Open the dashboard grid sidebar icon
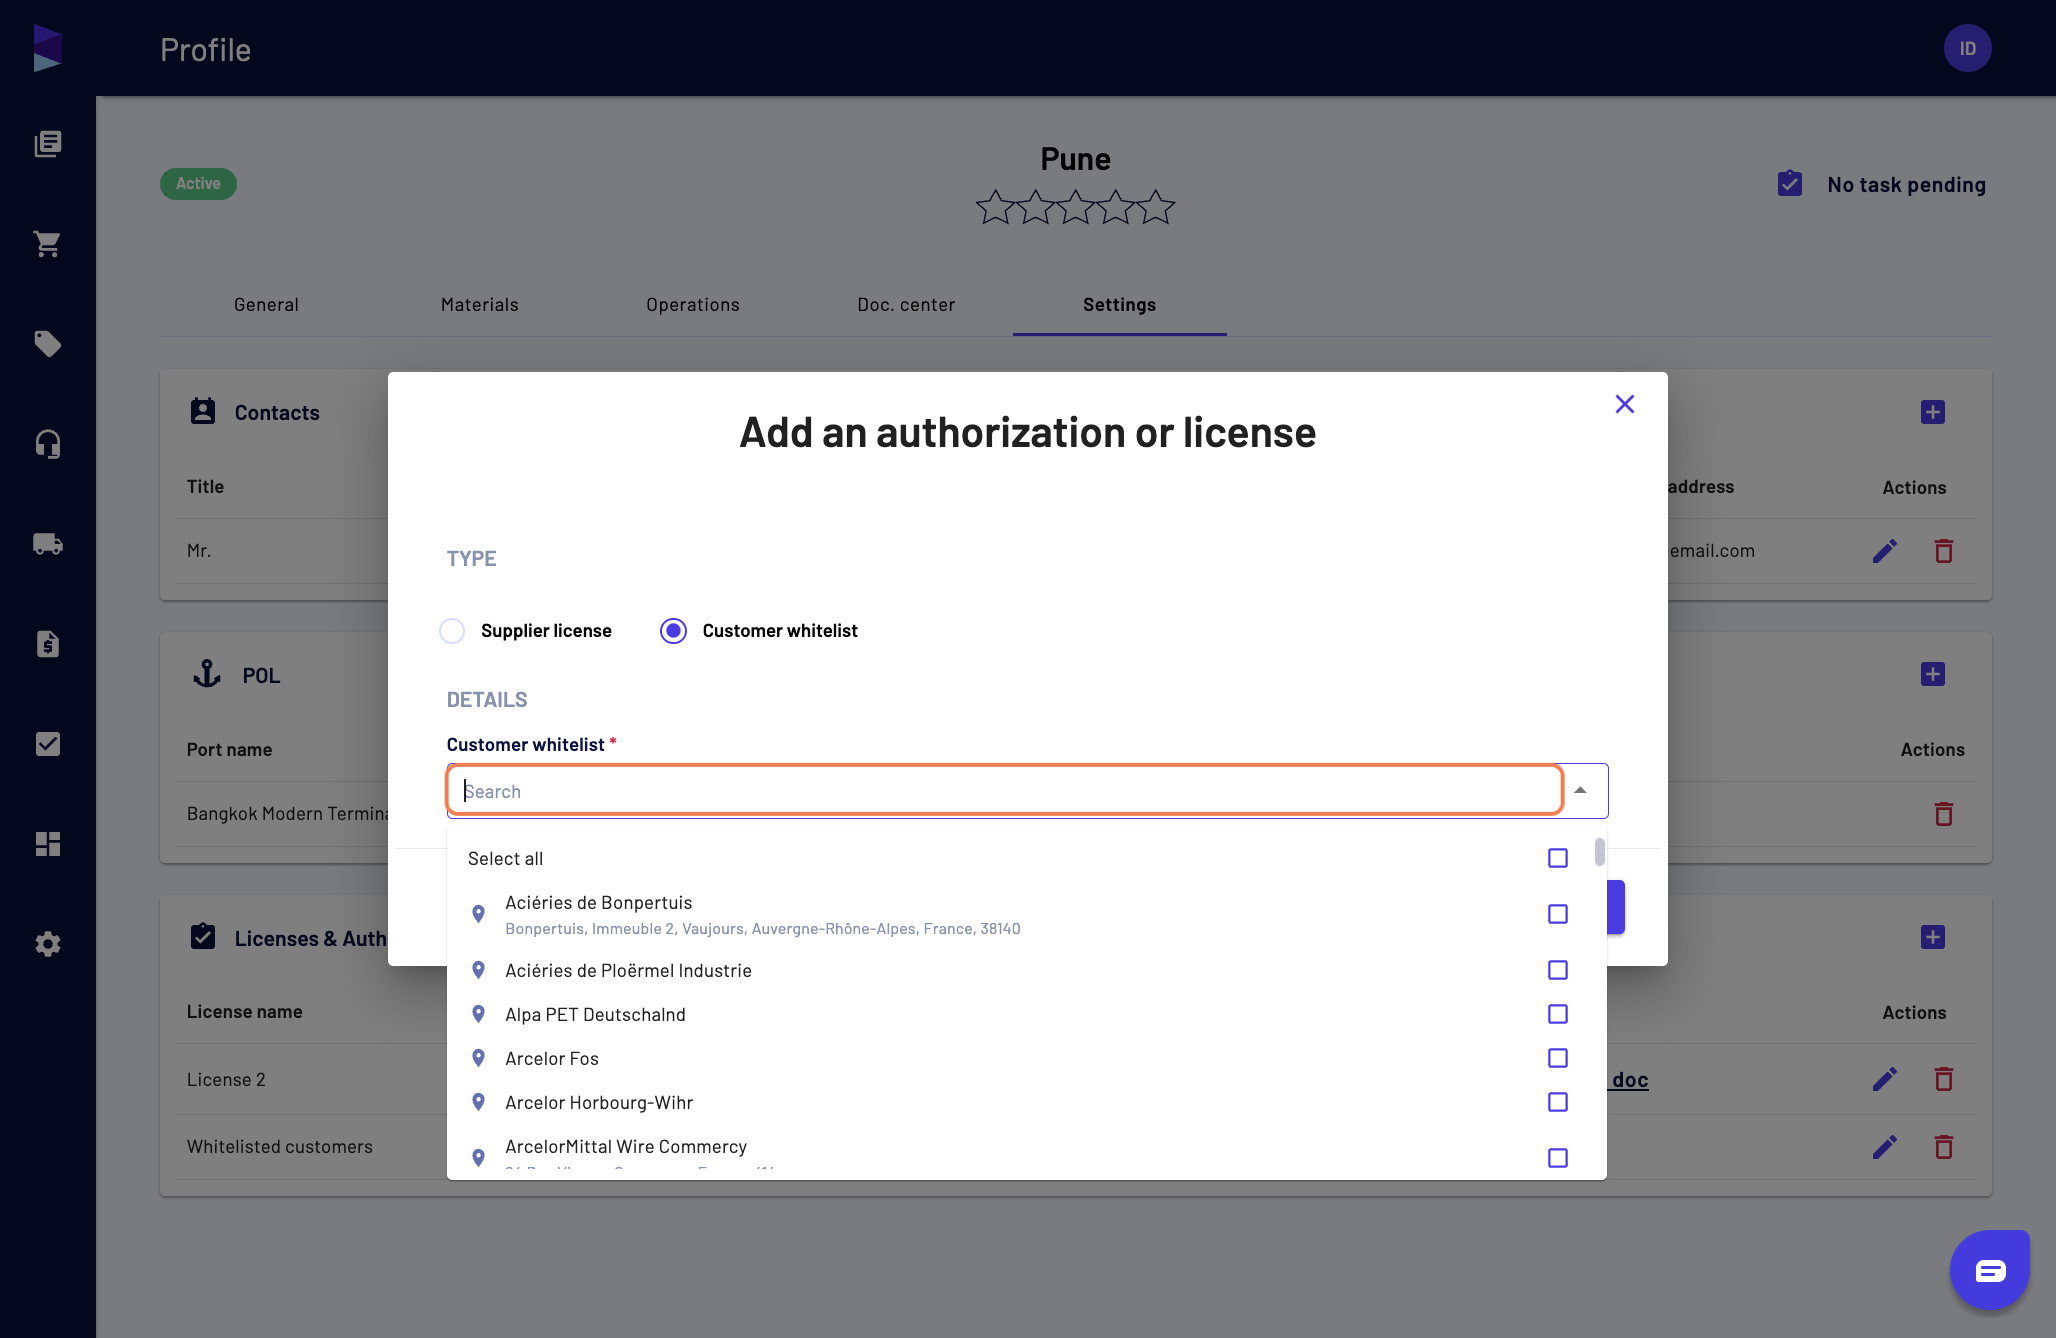Viewport: 2056px width, 1338px height. pyautogui.click(x=47, y=844)
